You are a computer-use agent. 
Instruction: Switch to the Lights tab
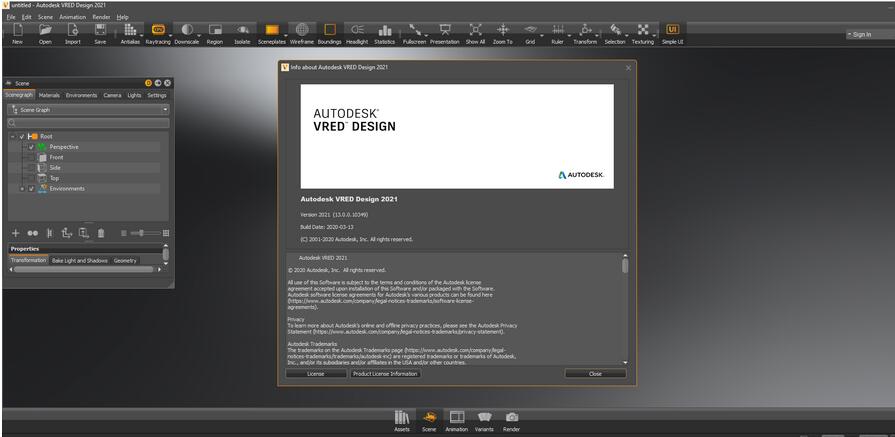134,95
